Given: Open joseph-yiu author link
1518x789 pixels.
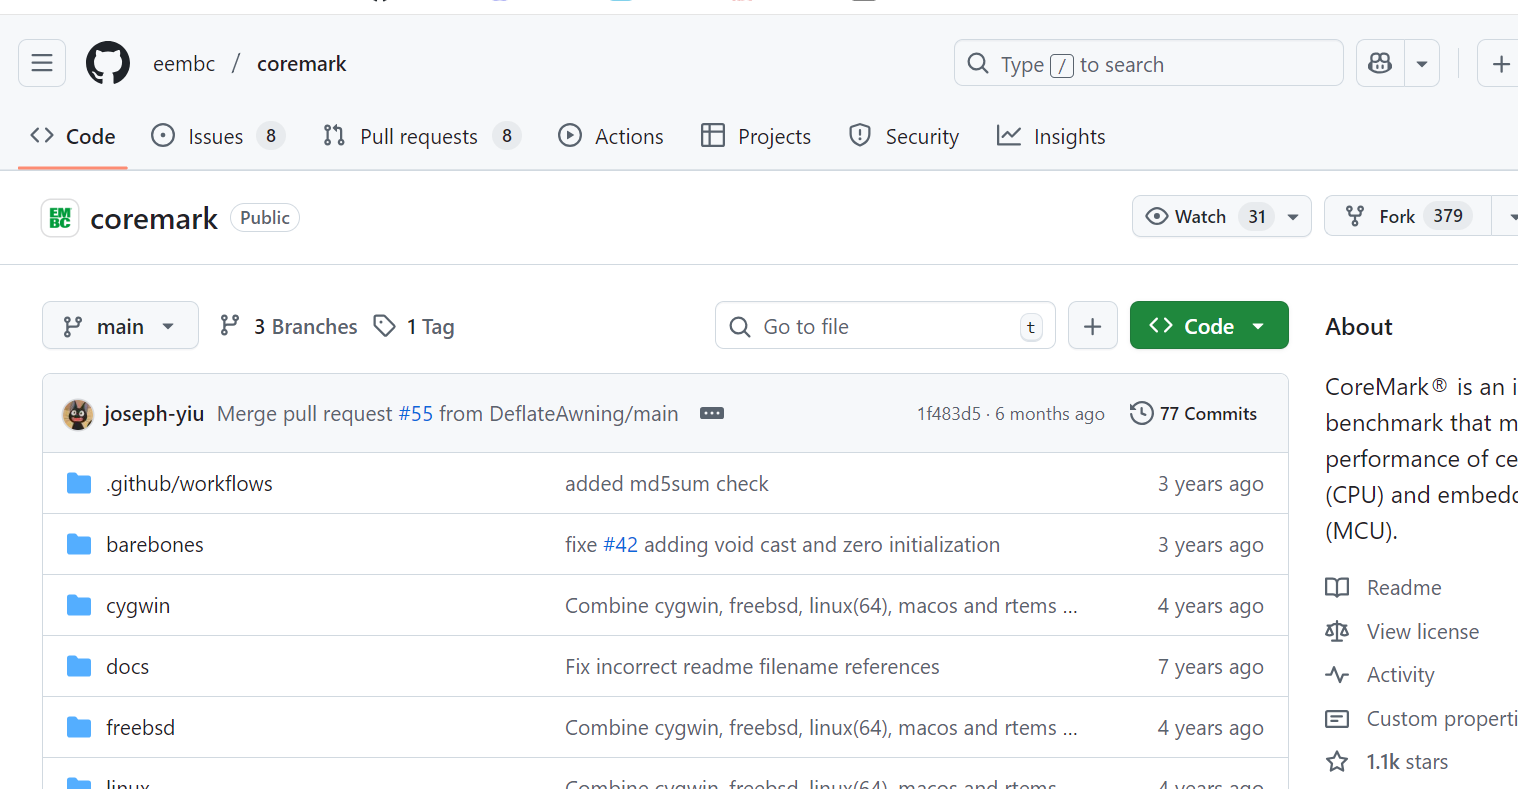Looking at the screenshot, I should [154, 414].
